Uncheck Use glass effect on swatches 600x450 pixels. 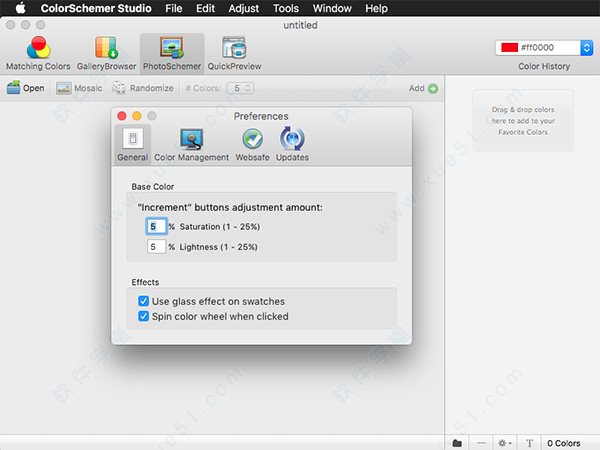(x=143, y=301)
